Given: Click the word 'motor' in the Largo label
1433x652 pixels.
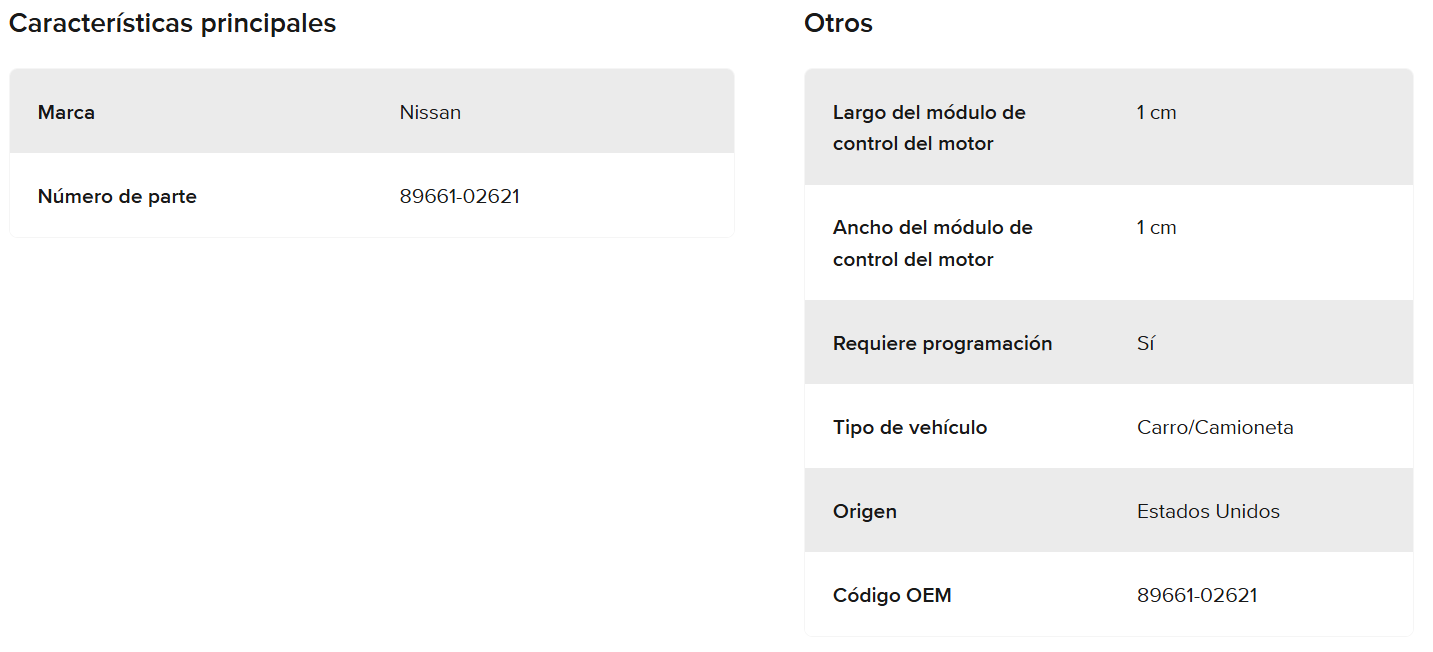Looking at the screenshot, I should click(x=966, y=144).
